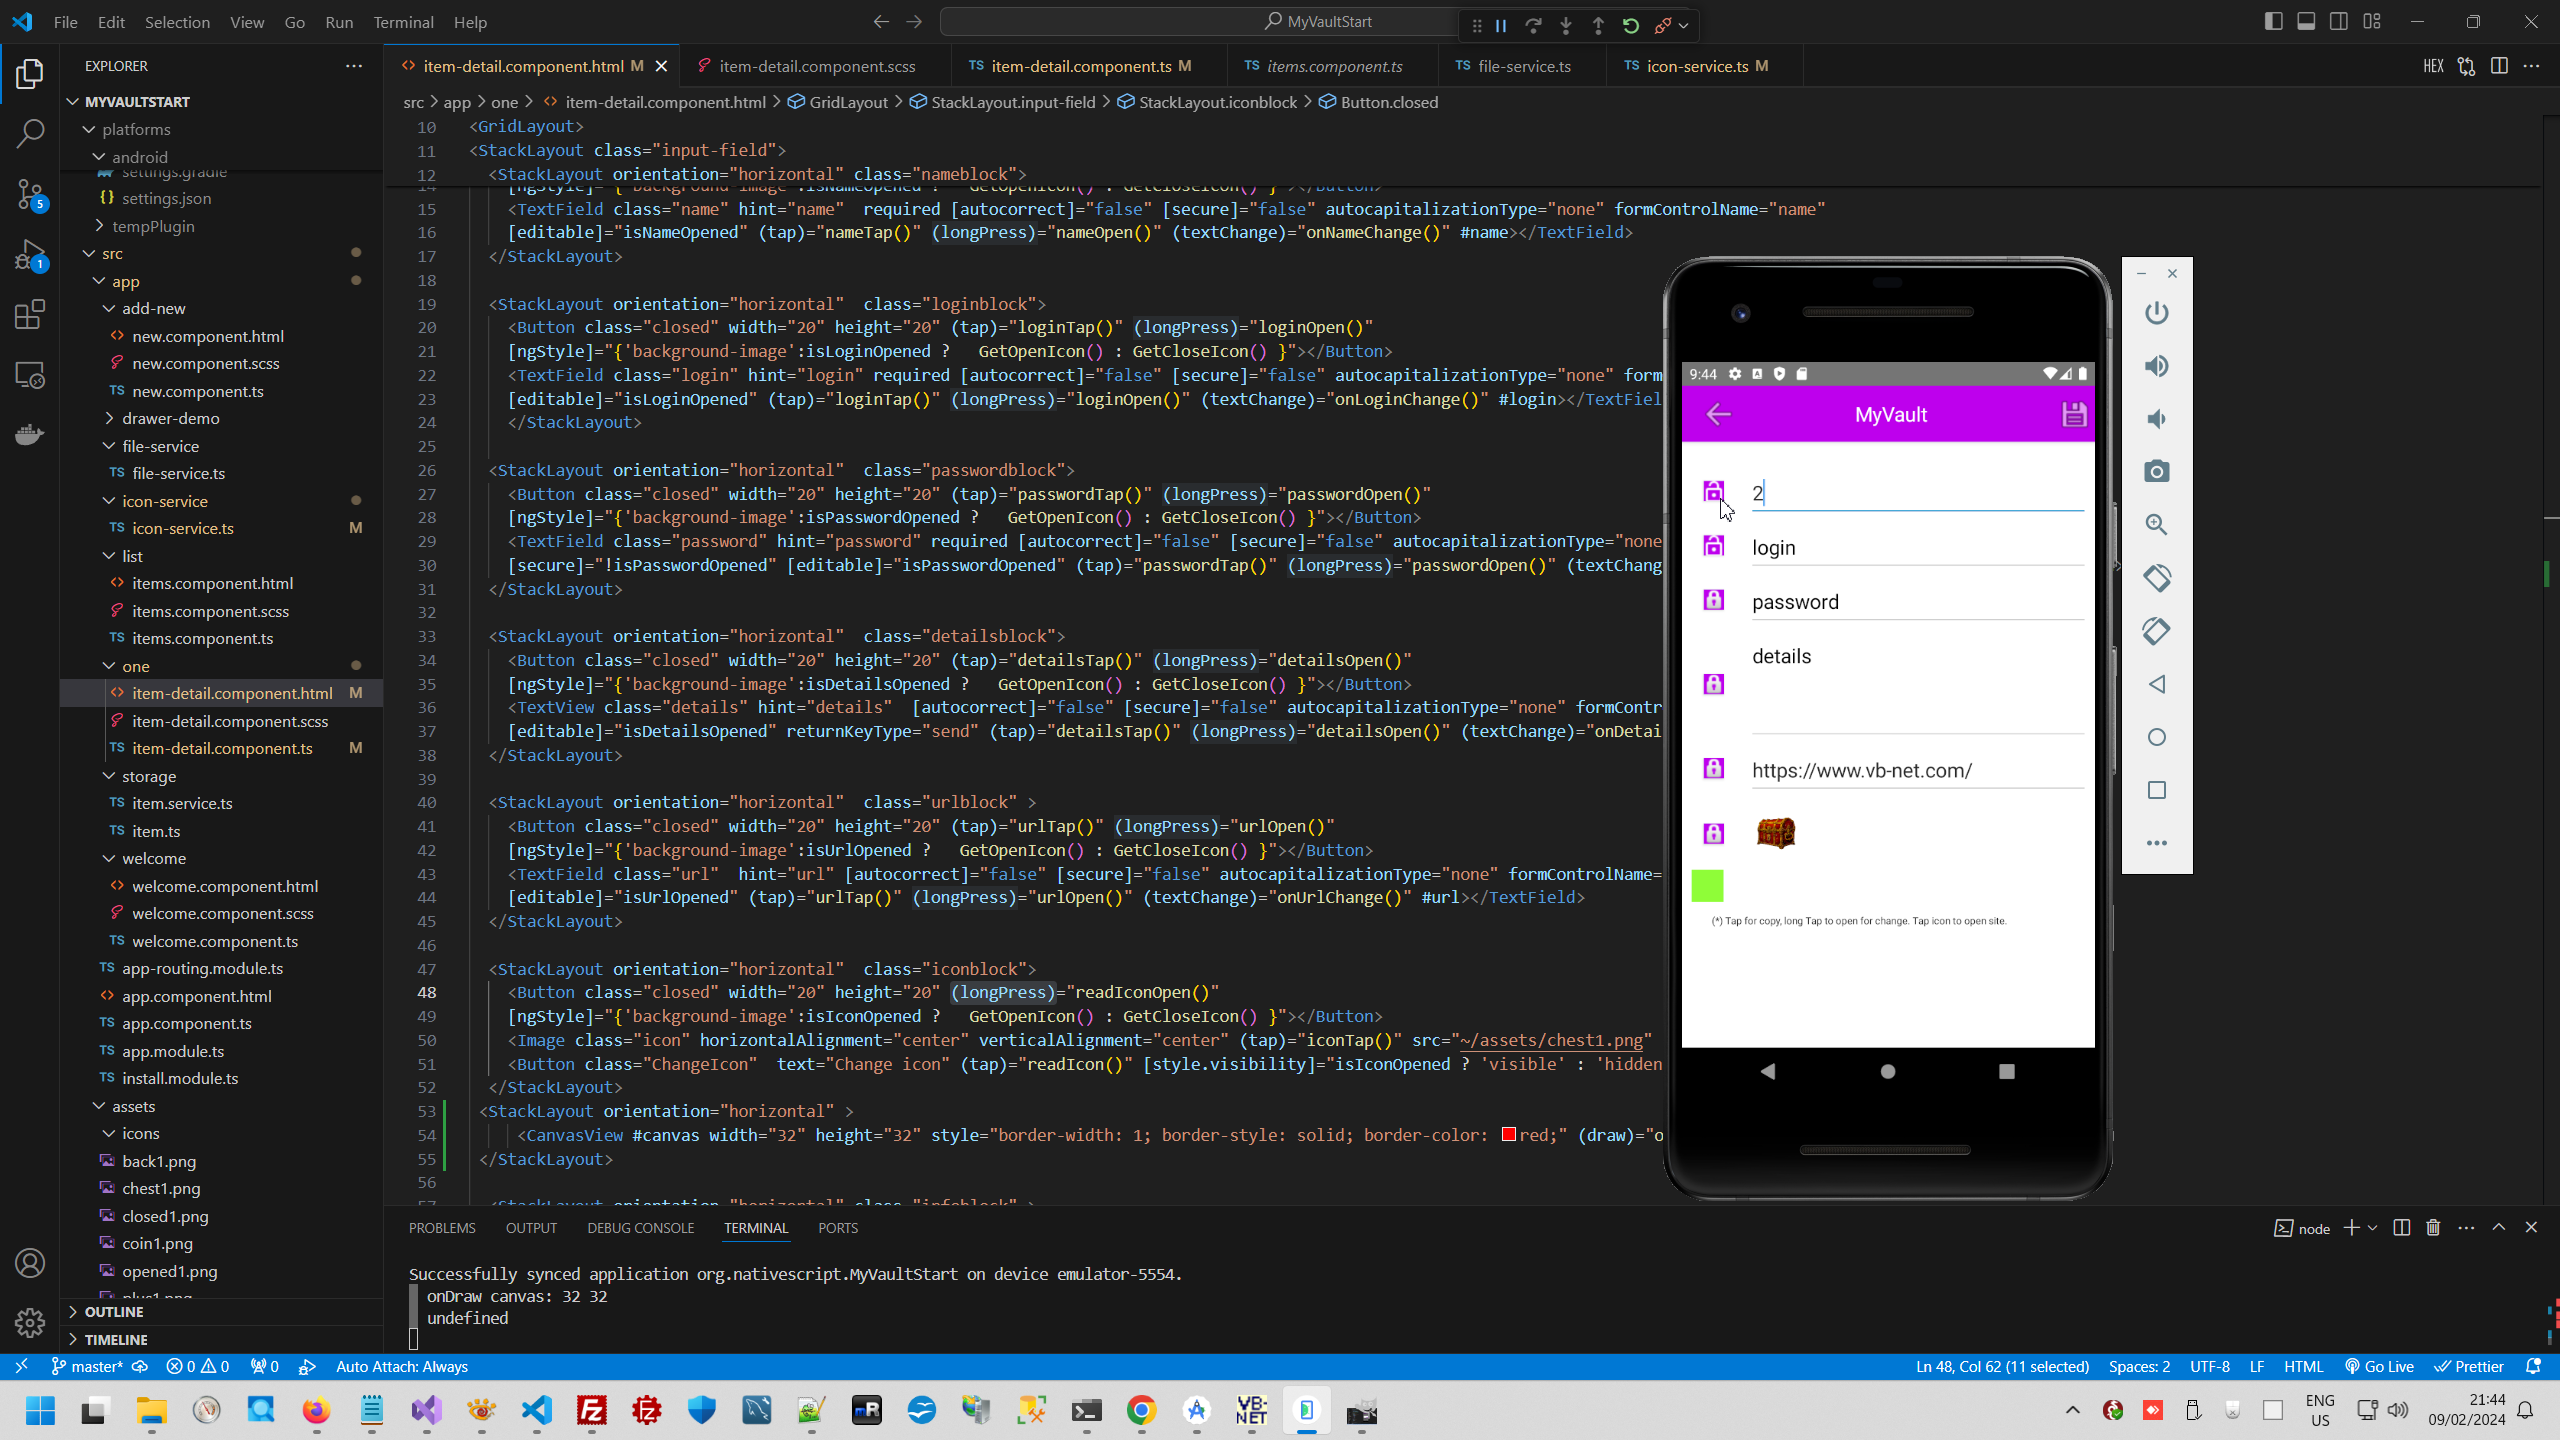
Task: Click the emulator screenshot camera icon
Action: 2157,472
